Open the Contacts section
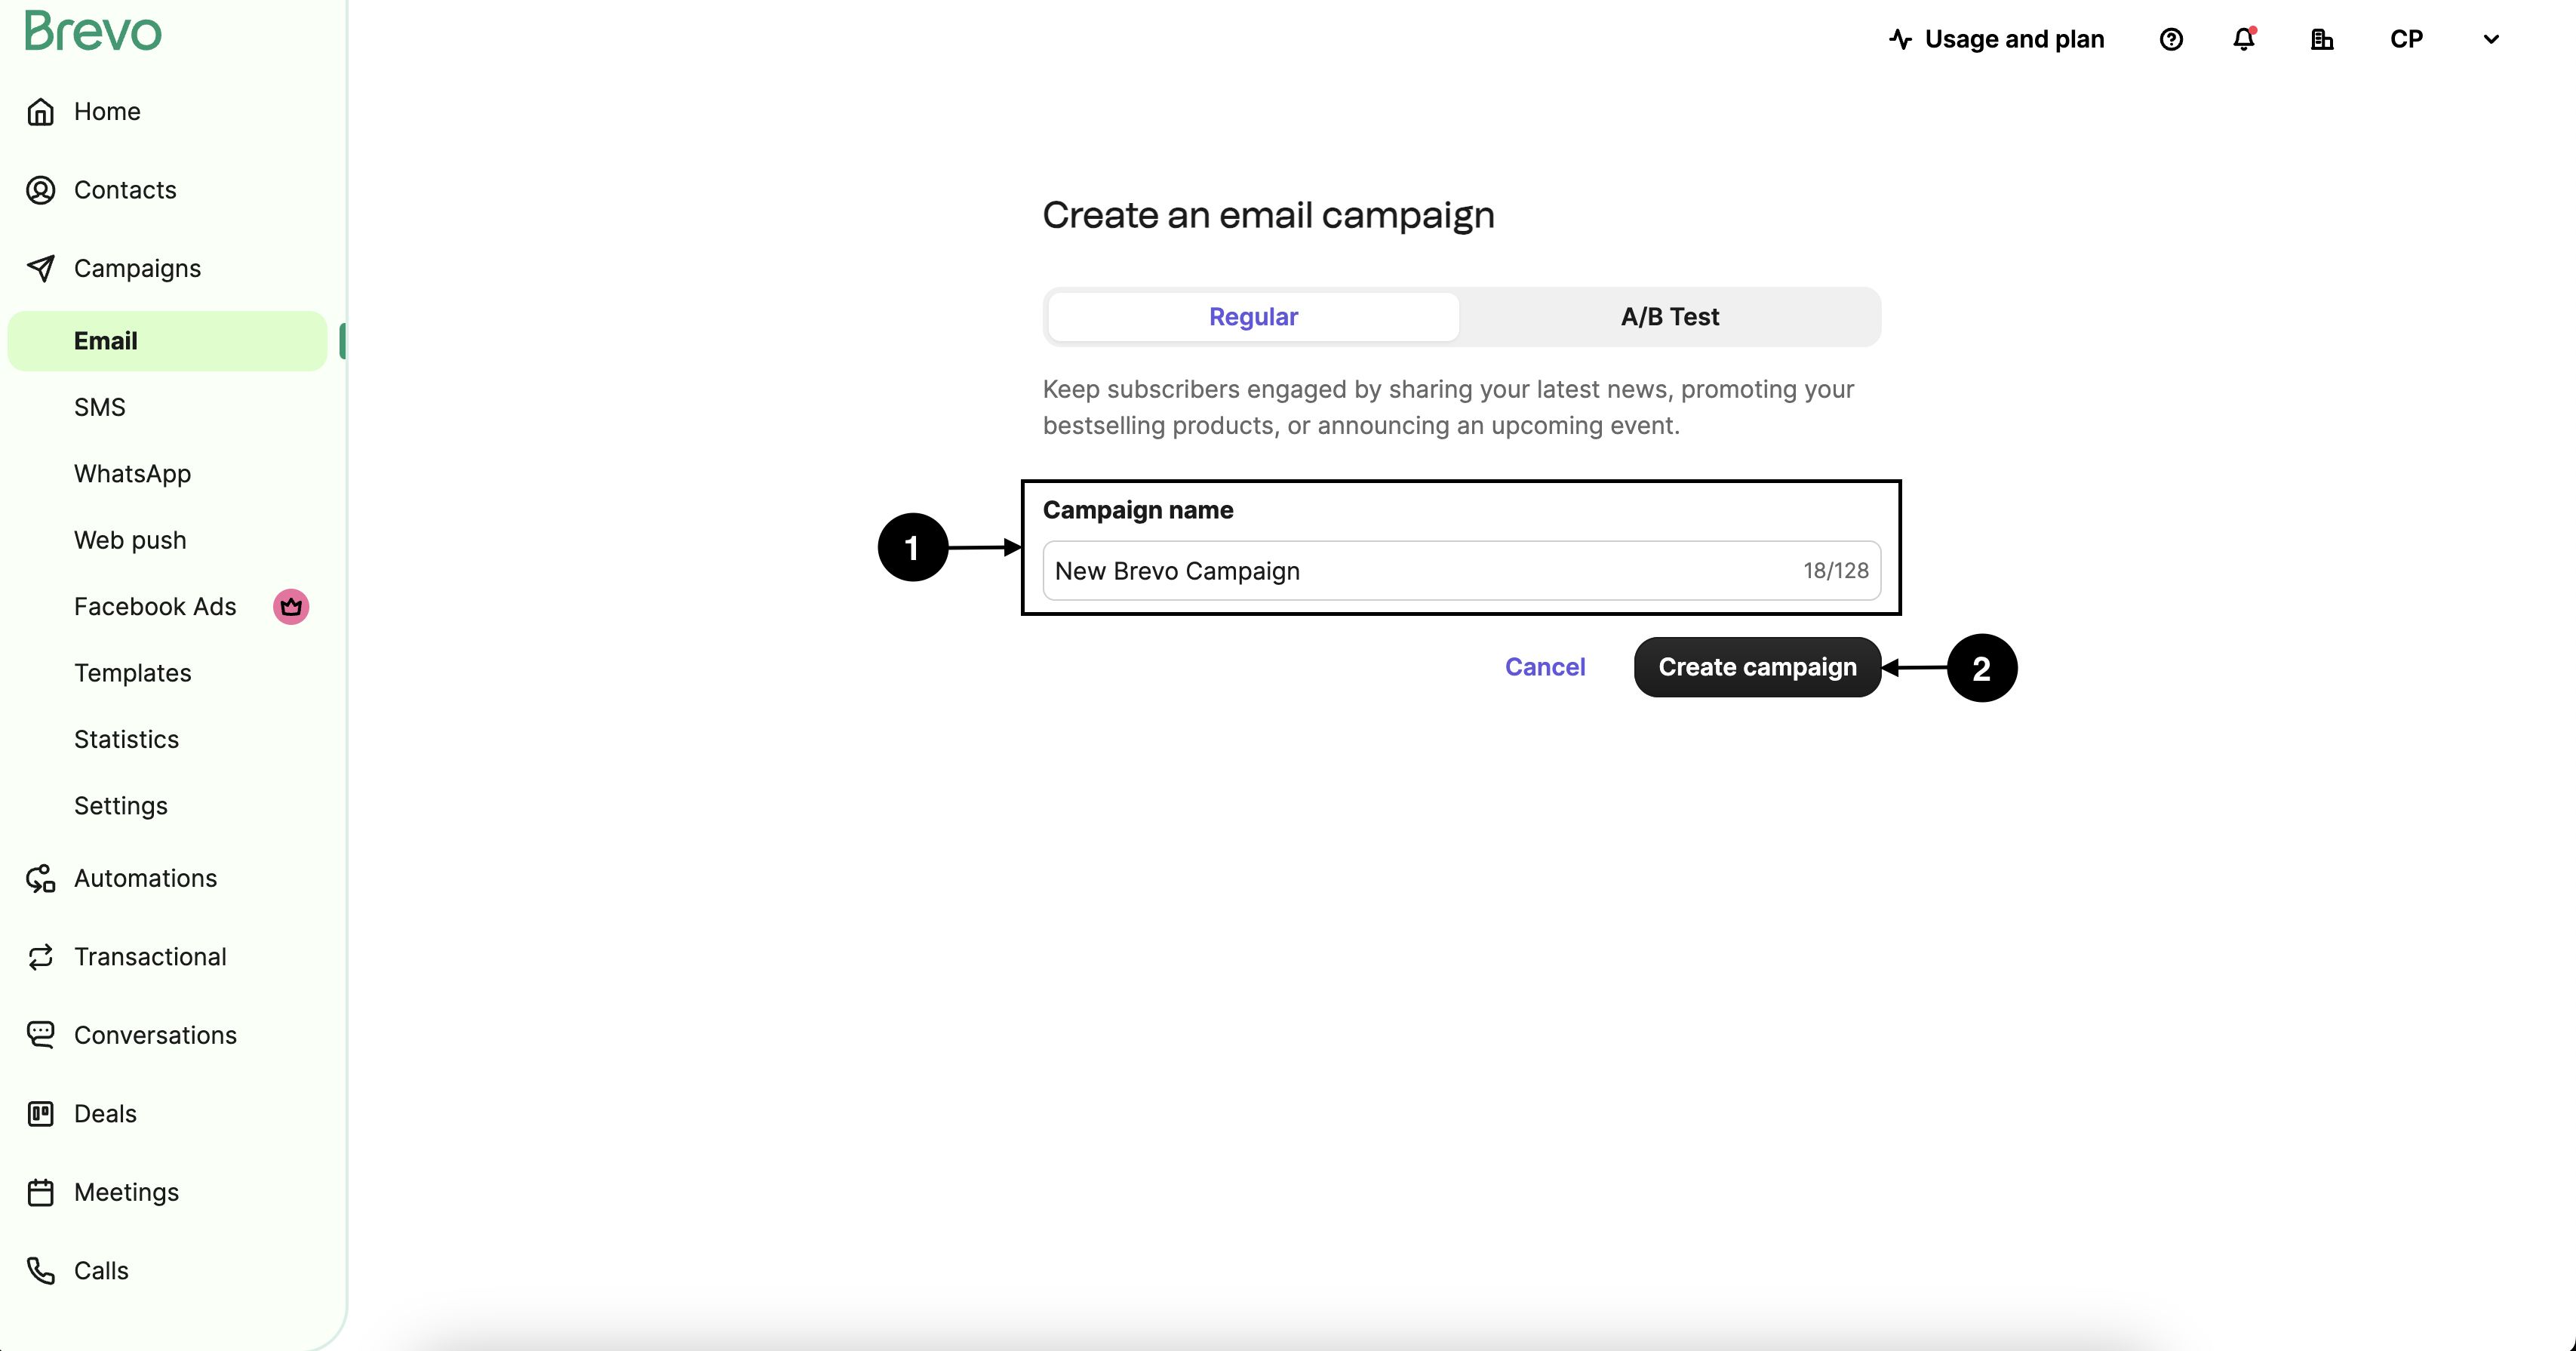 125,190
